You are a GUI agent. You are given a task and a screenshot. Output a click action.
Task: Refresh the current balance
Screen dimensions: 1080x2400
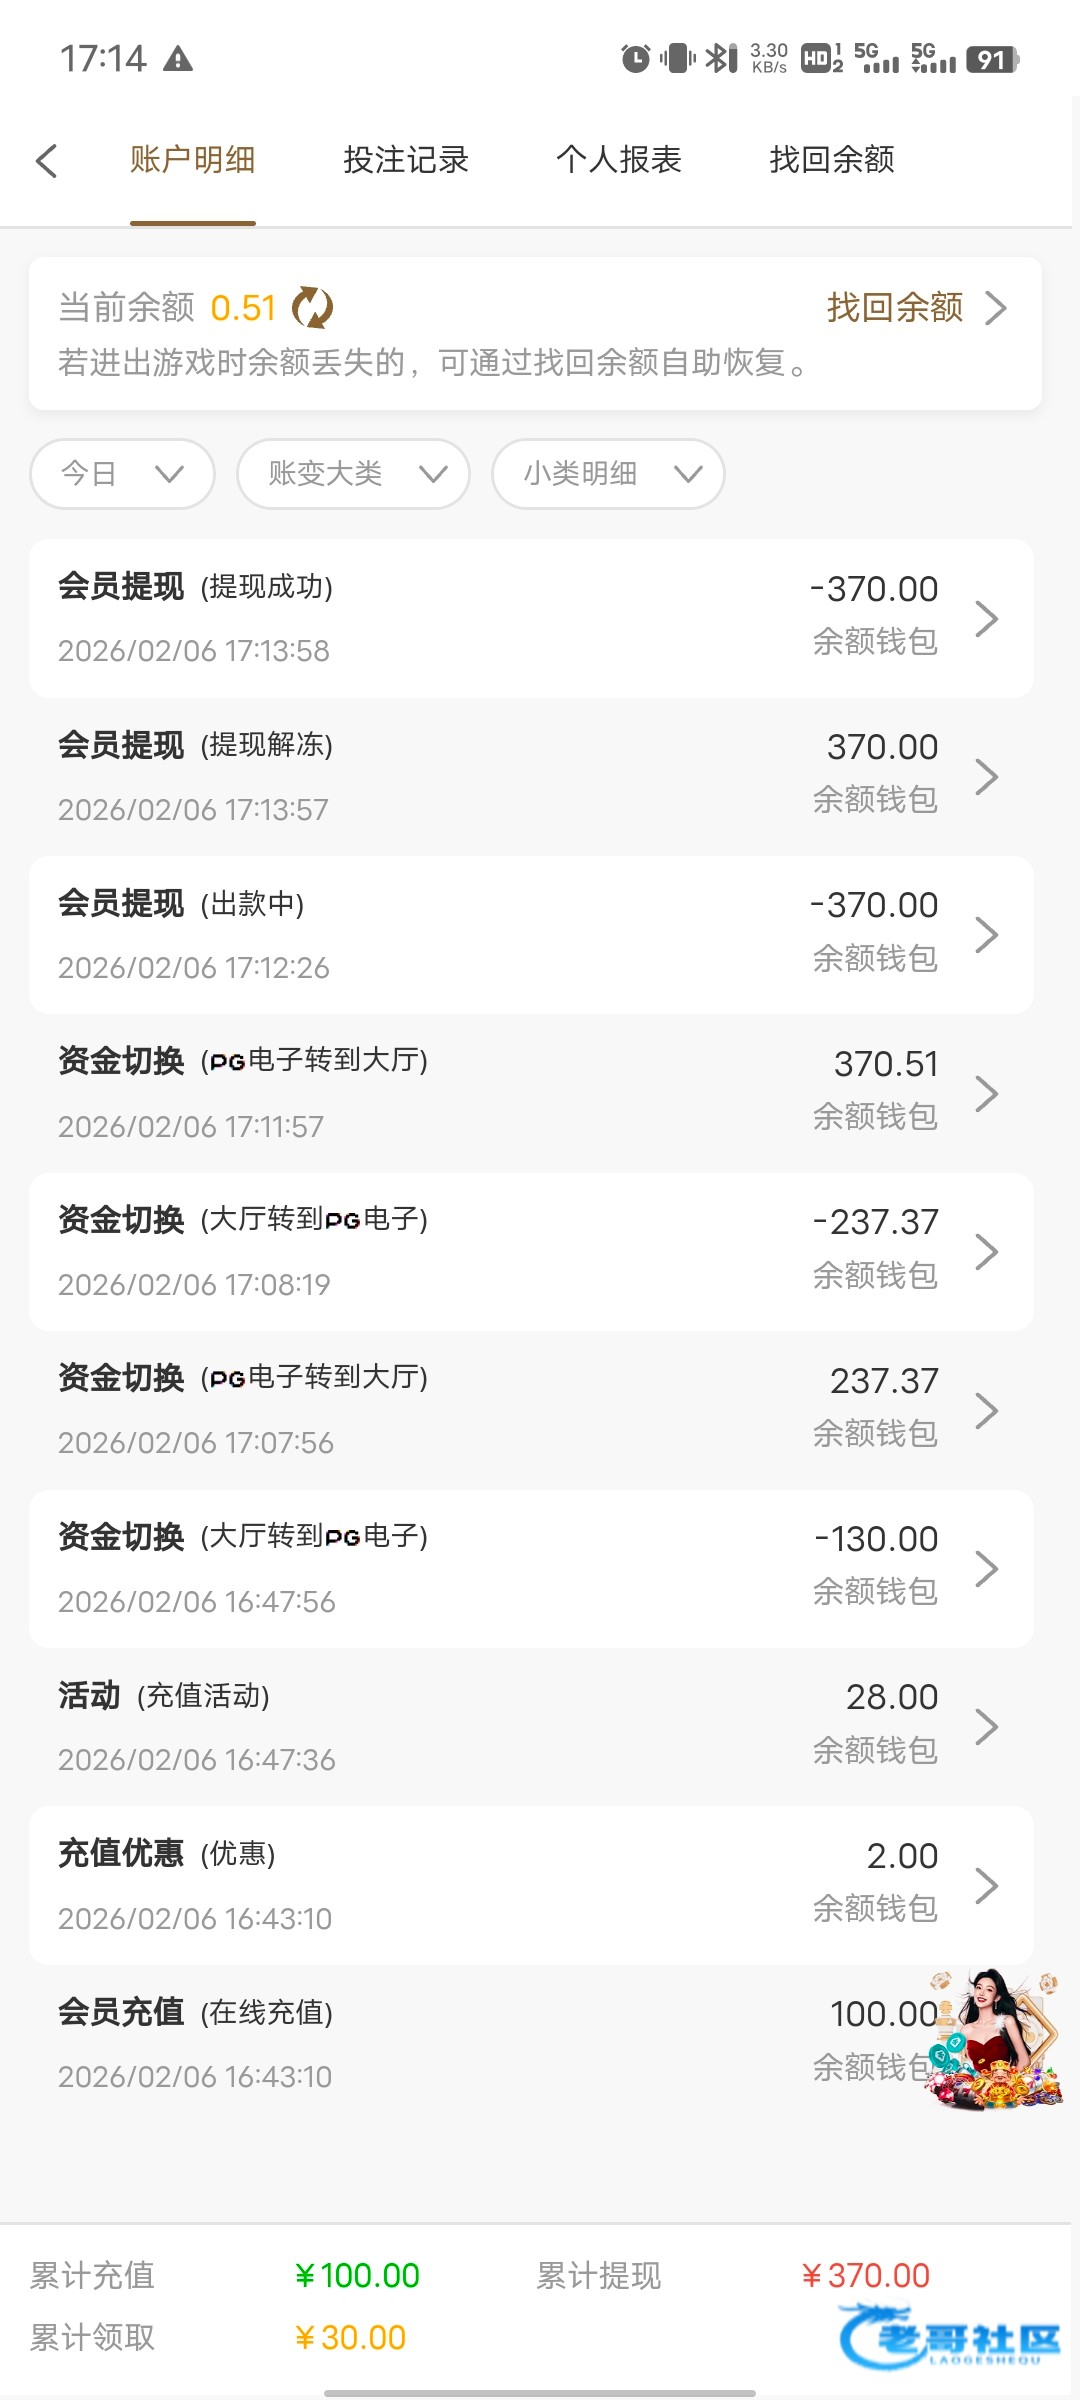point(312,308)
